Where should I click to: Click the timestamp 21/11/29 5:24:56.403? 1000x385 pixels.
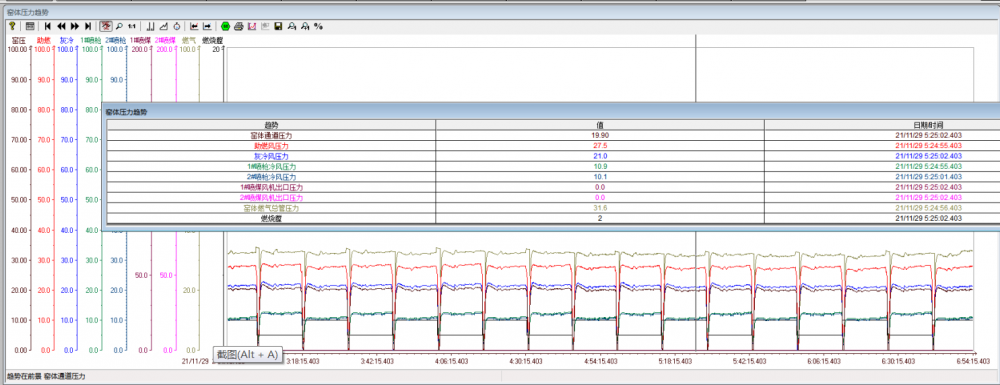click(x=929, y=208)
